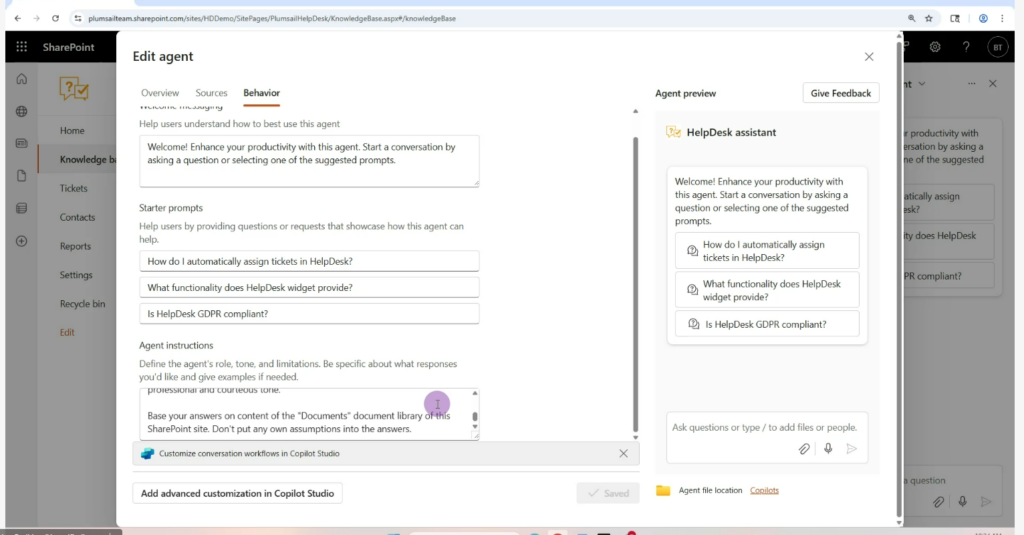1024x535 pixels.
Task: Switch to the Sources tab
Action: coord(212,93)
